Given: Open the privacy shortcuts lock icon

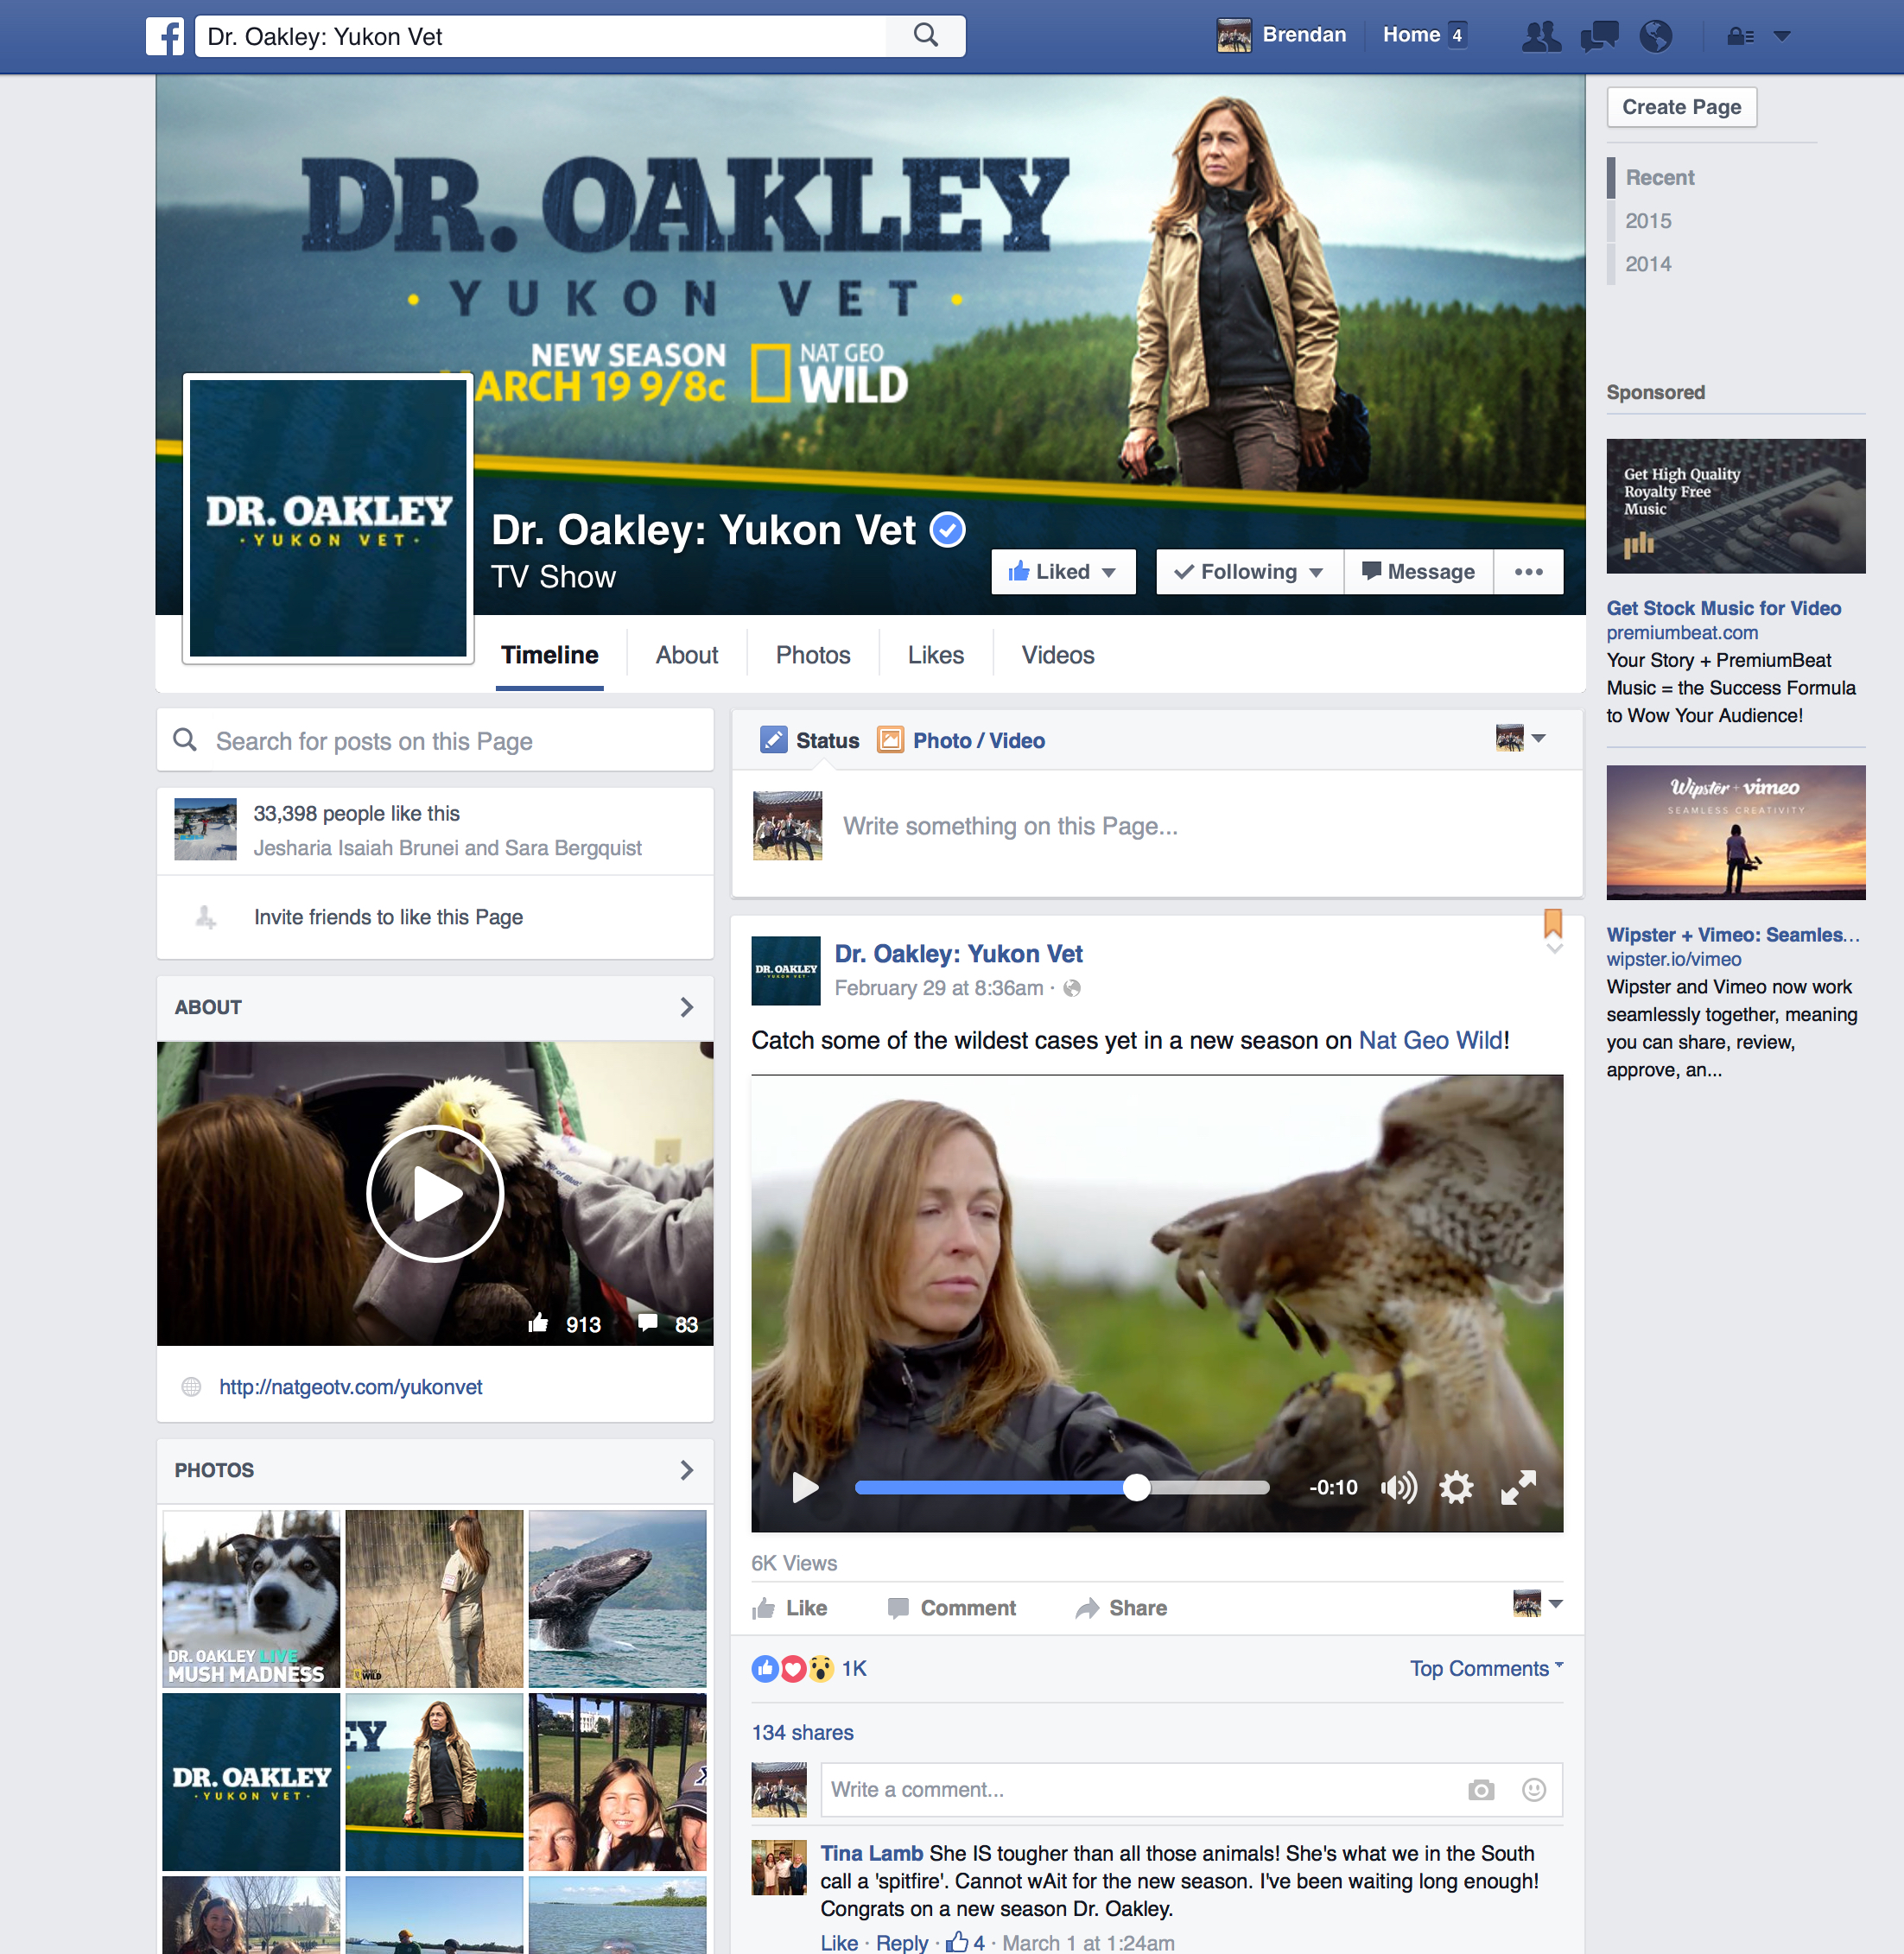Looking at the screenshot, I should click(x=1740, y=36).
